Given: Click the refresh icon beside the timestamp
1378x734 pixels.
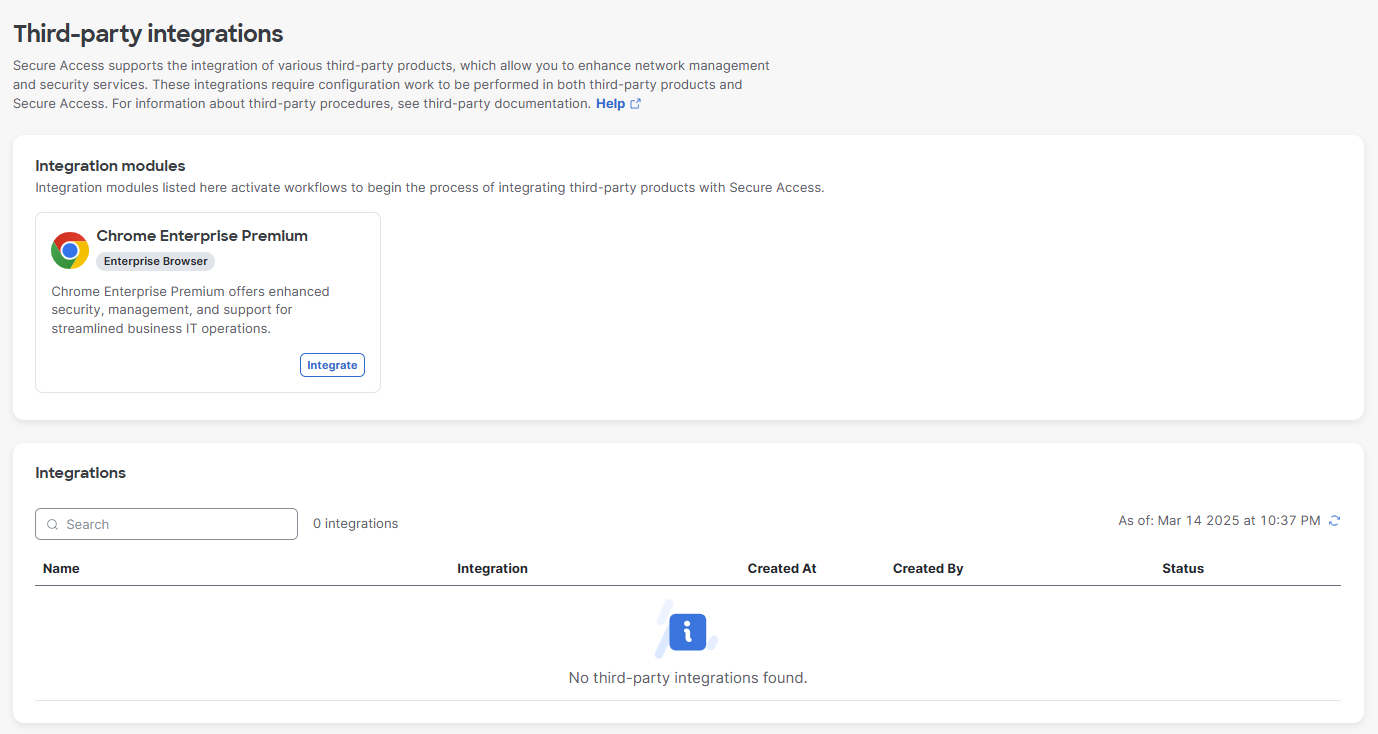Looking at the screenshot, I should 1334,521.
